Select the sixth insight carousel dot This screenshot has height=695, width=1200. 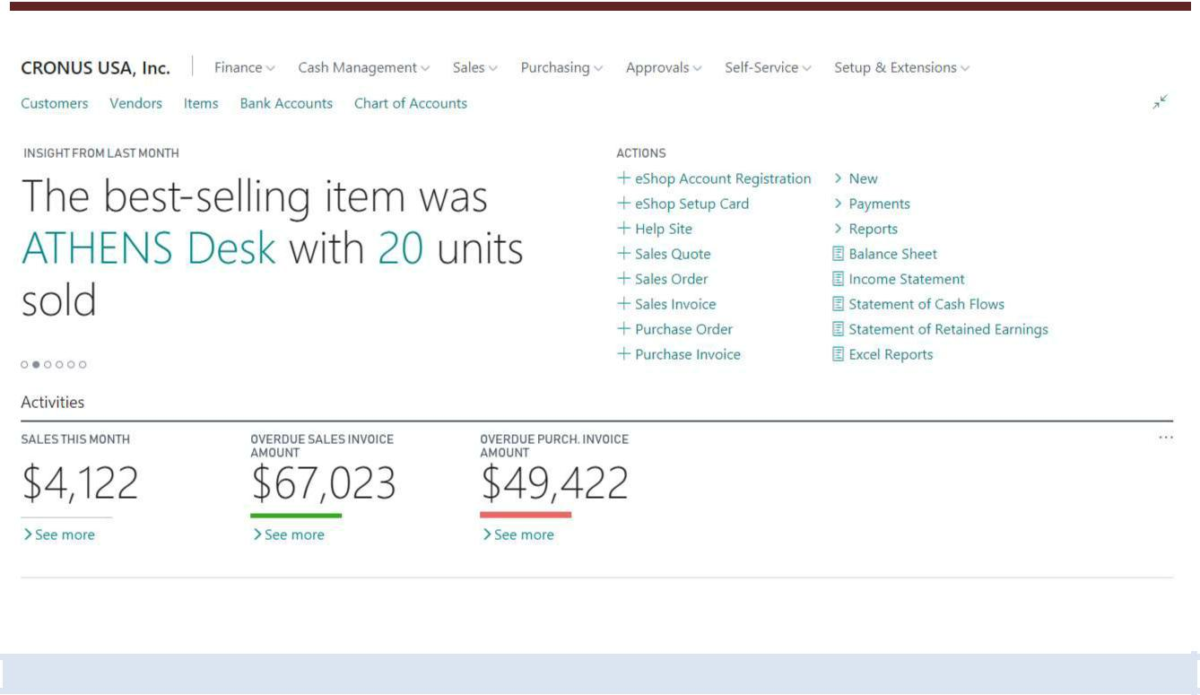pos(83,365)
